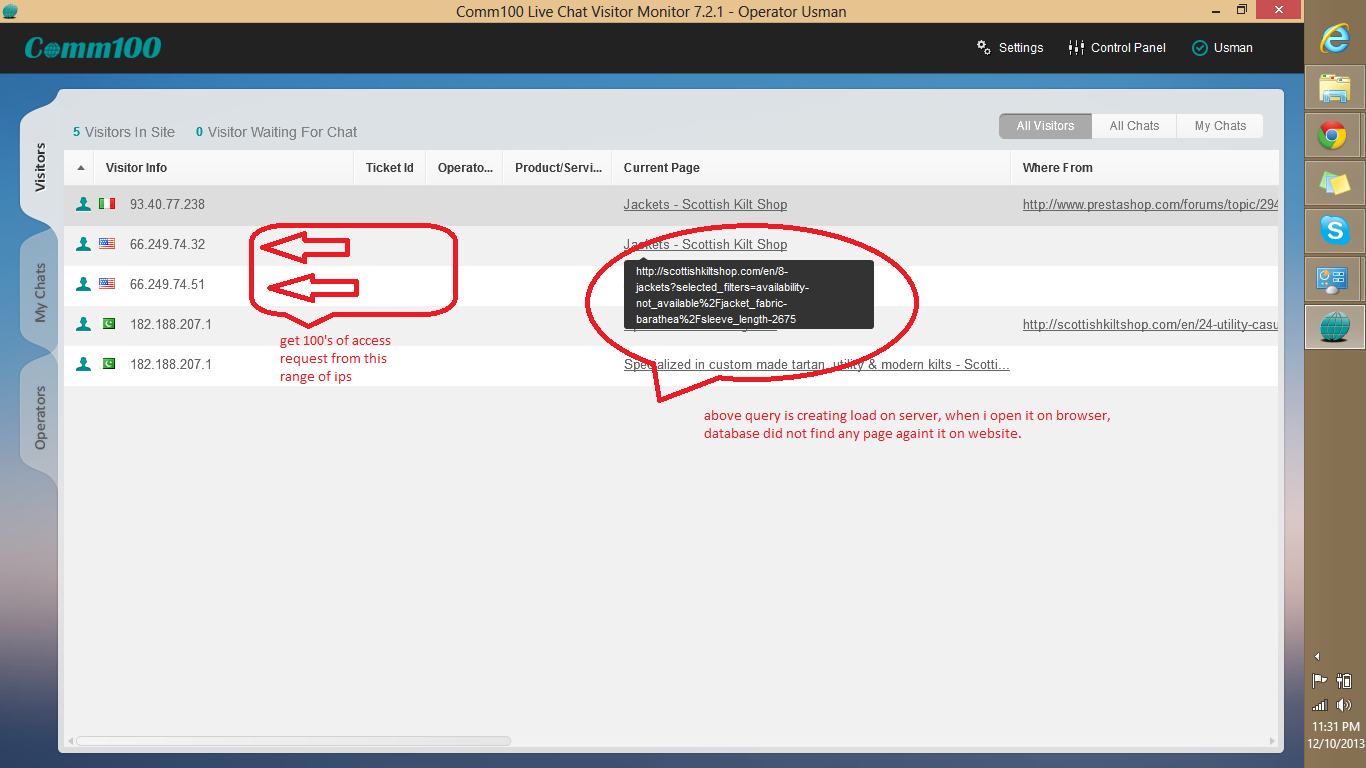Click the Pakistan flag in the 'Specialized in custom made' row
Screen dimensions: 1366x768
(107, 364)
